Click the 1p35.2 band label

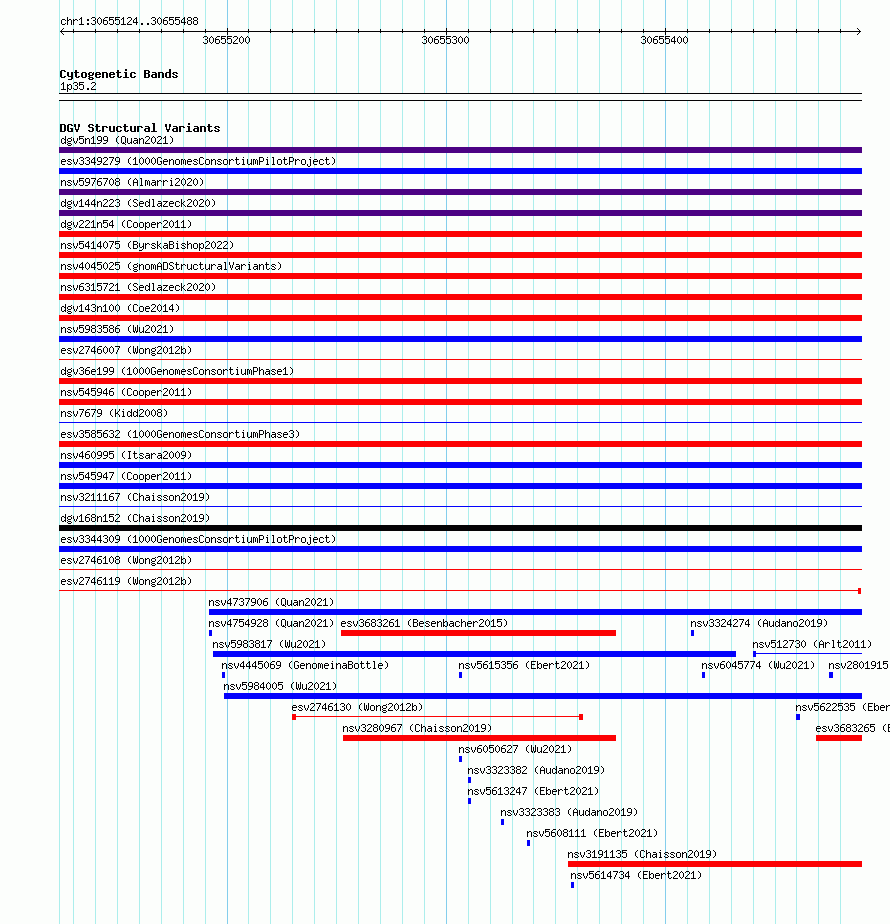(78, 87)
